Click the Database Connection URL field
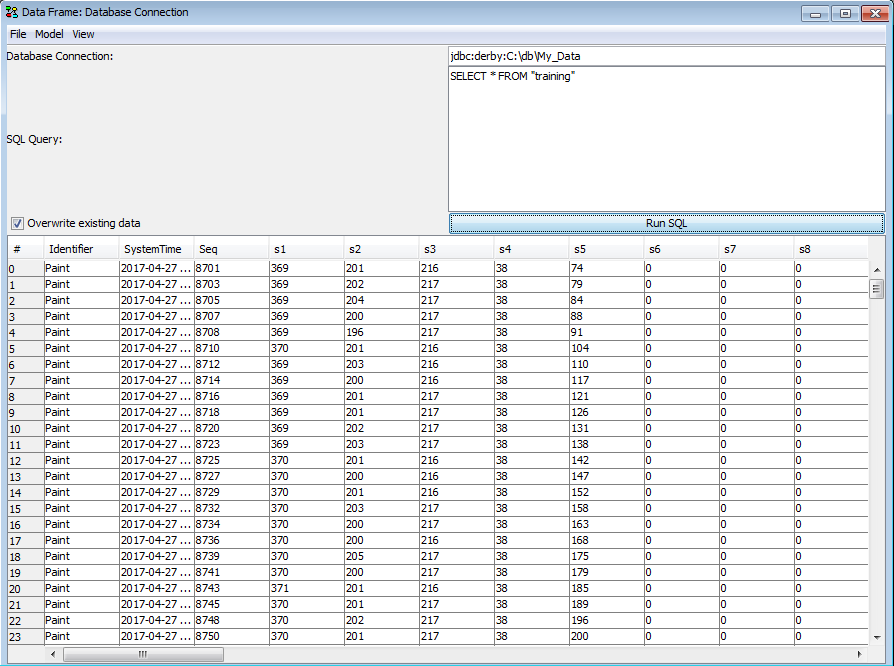The width and height of the screenshot is (894, 666). pos(667,56)
